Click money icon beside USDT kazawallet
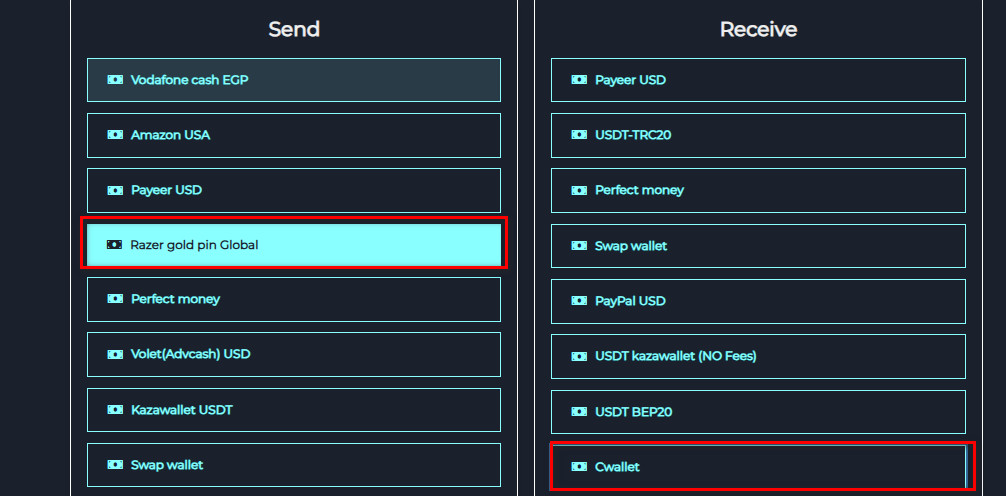 [579, 355]
